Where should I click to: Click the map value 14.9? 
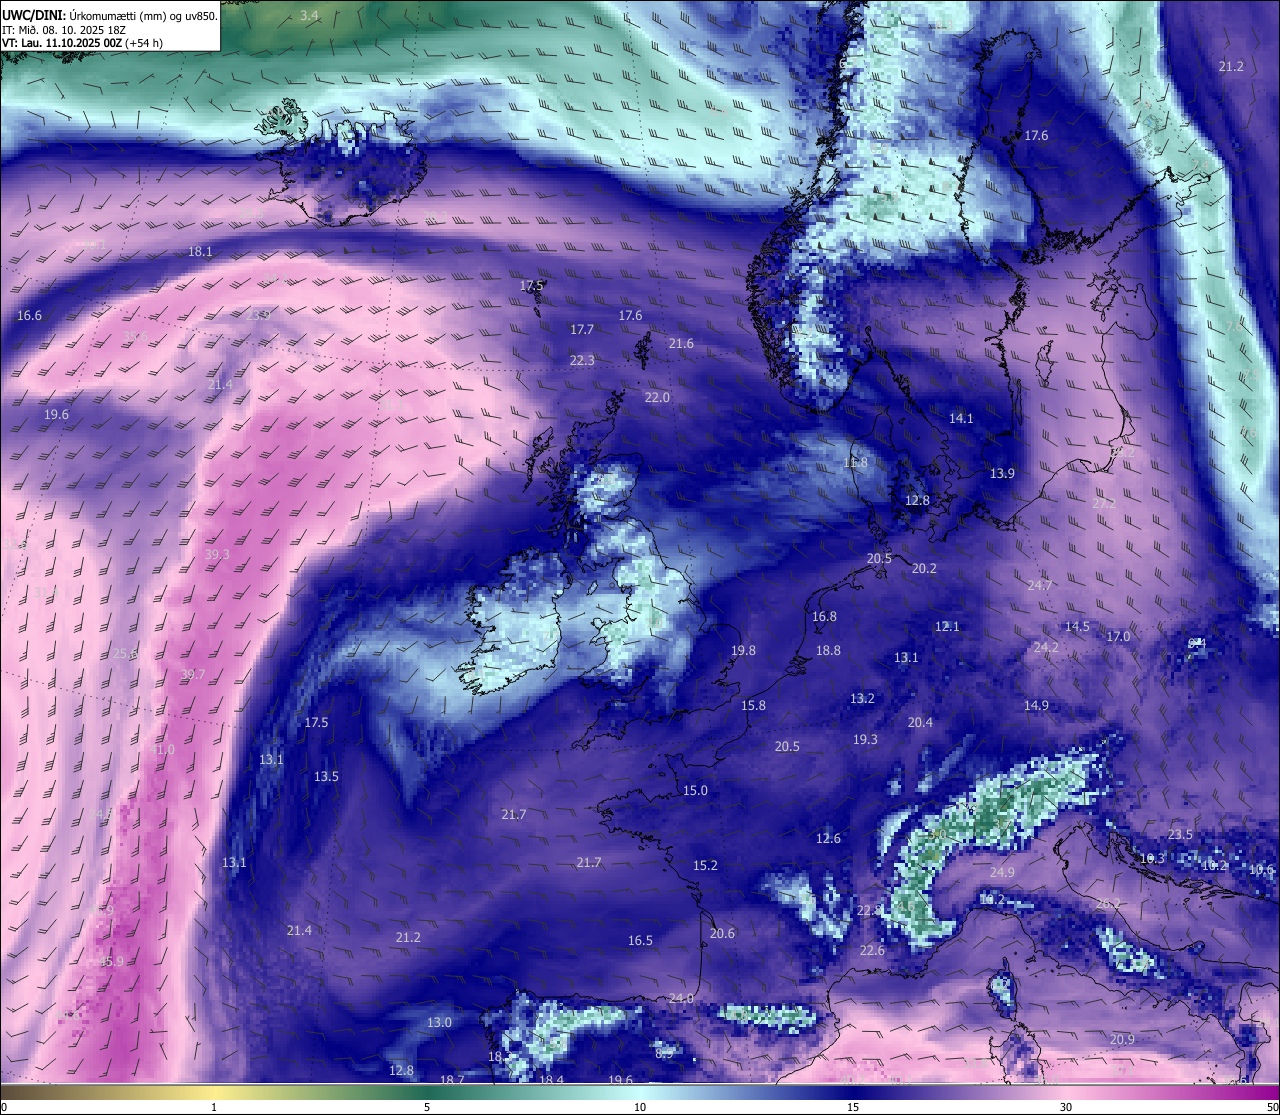pyautogui.click(x=1036, y=706)
